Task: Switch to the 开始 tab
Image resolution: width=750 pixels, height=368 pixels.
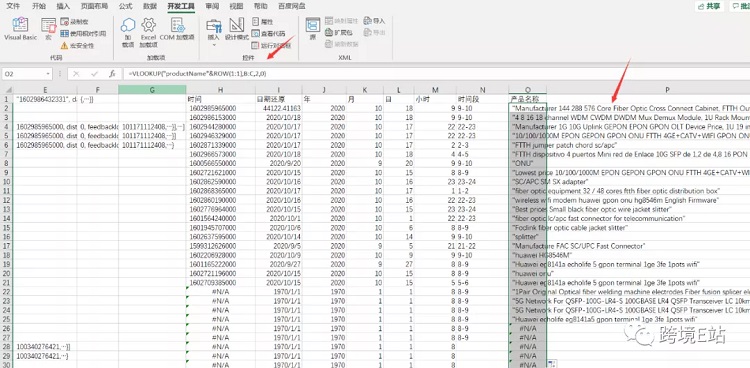Action: [x=39, y=6]
